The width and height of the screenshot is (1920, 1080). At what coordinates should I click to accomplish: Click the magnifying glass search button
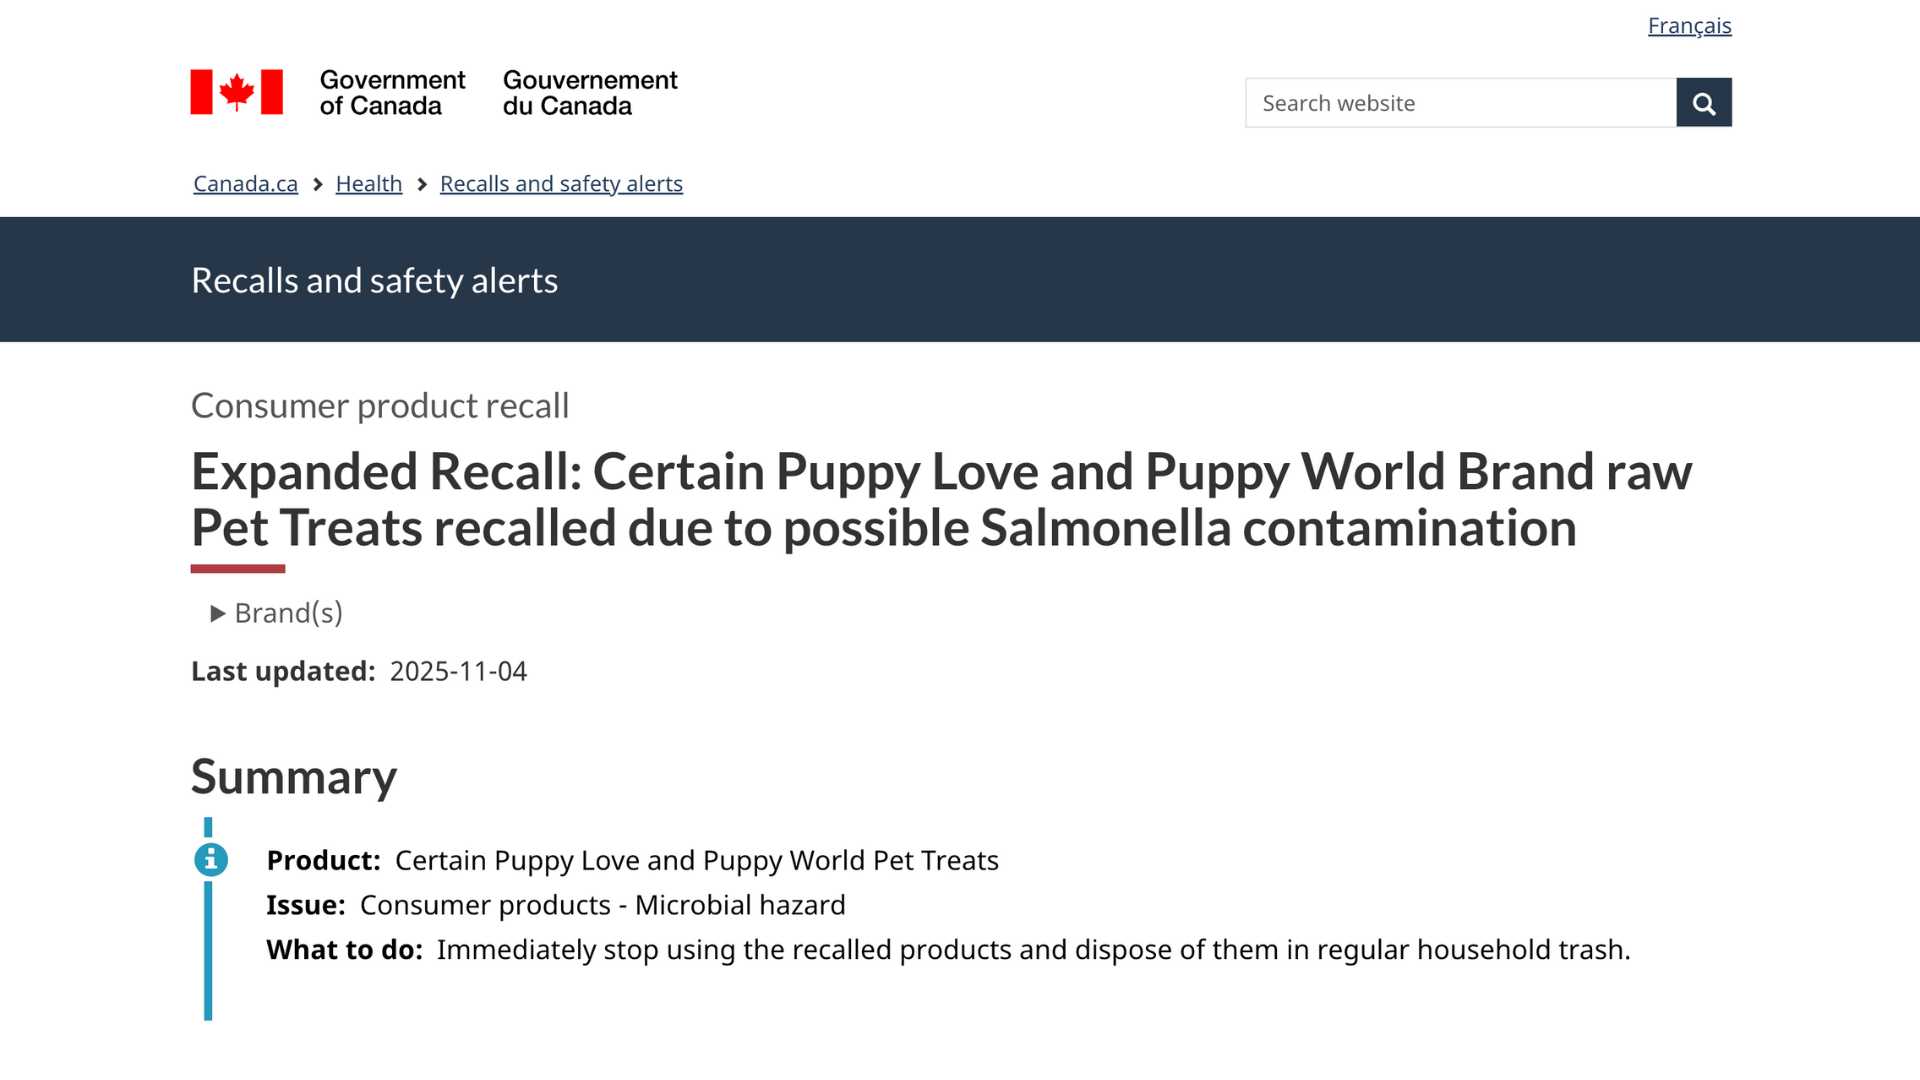click(1704, 103)
